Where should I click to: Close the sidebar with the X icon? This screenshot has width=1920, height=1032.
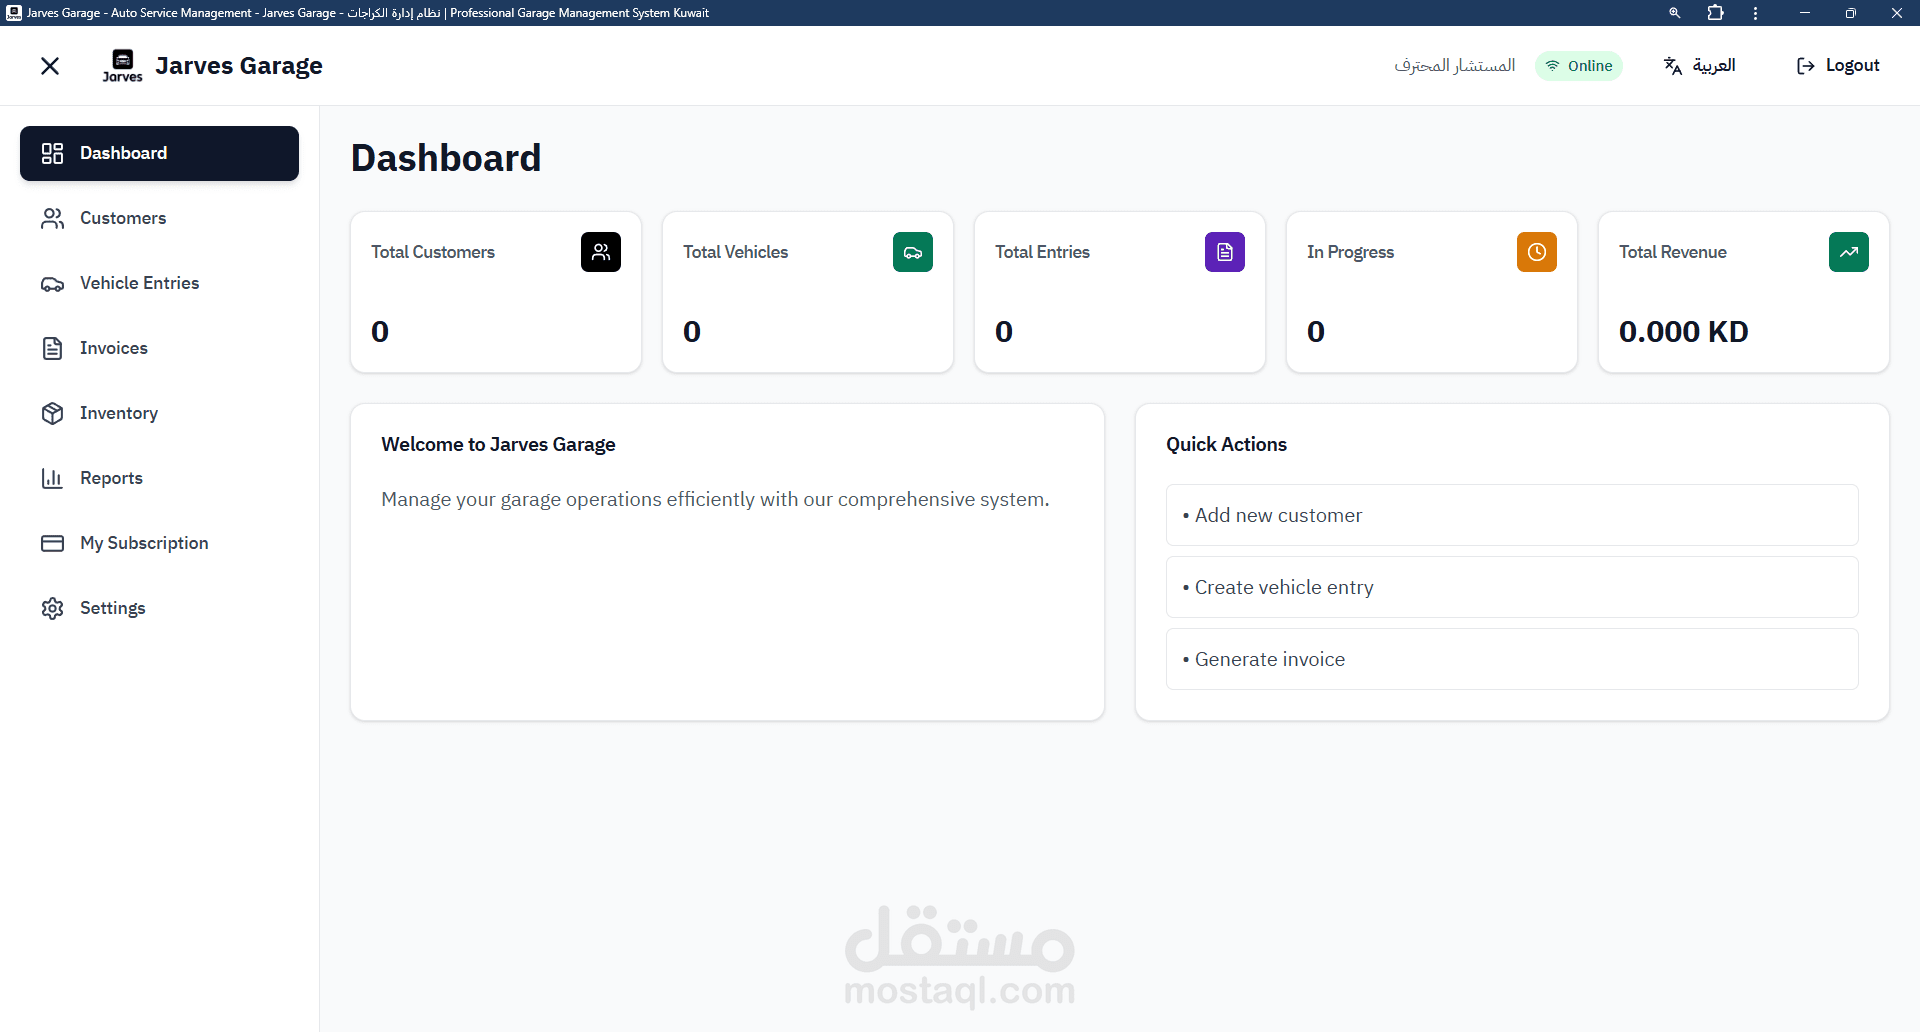[50, 66]
